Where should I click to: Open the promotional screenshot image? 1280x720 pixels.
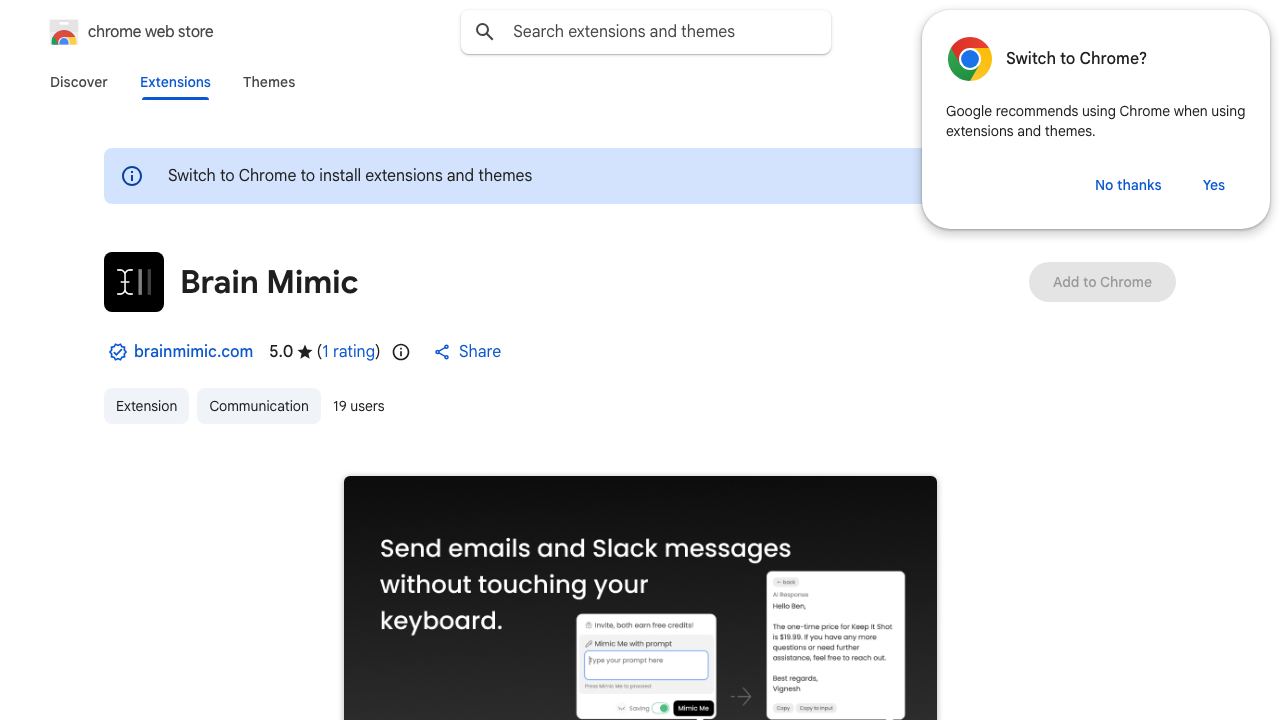click(640, 598)
